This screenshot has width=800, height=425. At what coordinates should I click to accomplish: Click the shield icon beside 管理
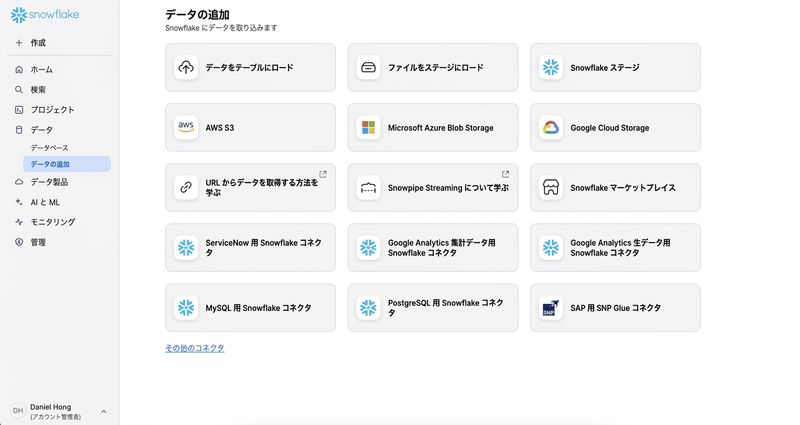pos(19,242)
